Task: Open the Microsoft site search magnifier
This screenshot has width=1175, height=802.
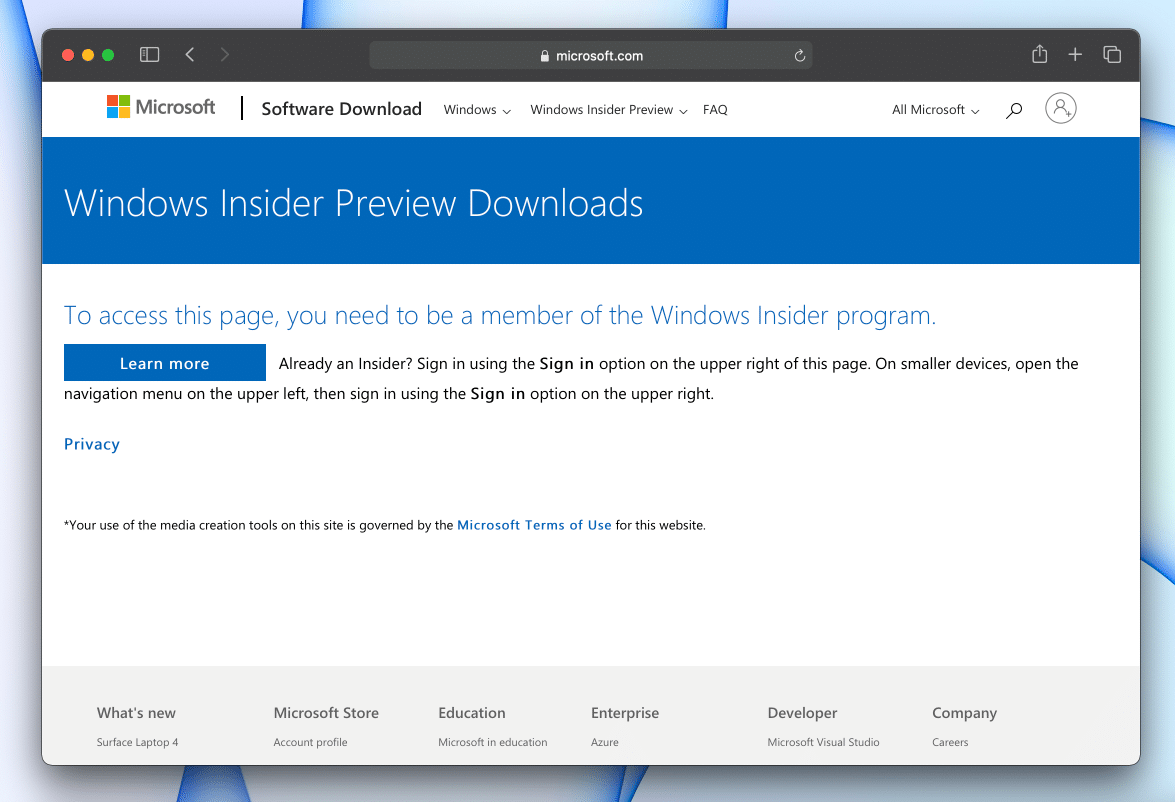Action: click(x=1014, y=110)
